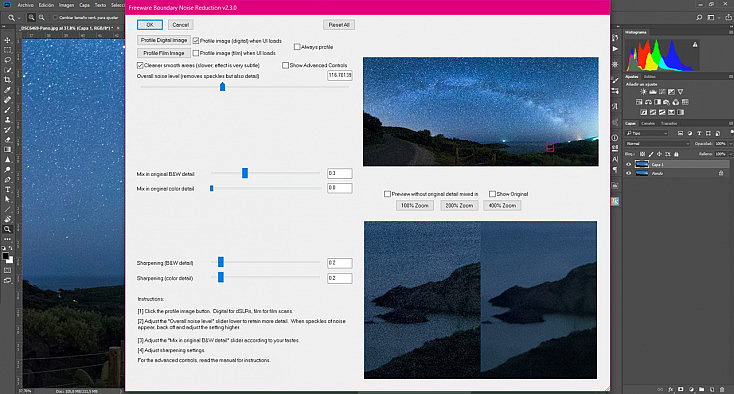Open the Imagen menu
Image resolution: width=734 pixels, height=394 pixels.
[x=66, y=5]
